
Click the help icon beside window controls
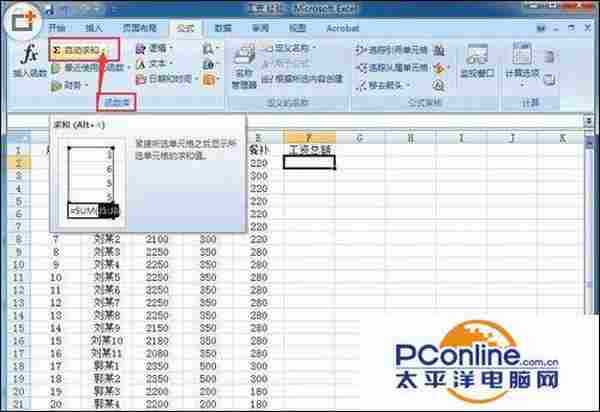(541, 28)
